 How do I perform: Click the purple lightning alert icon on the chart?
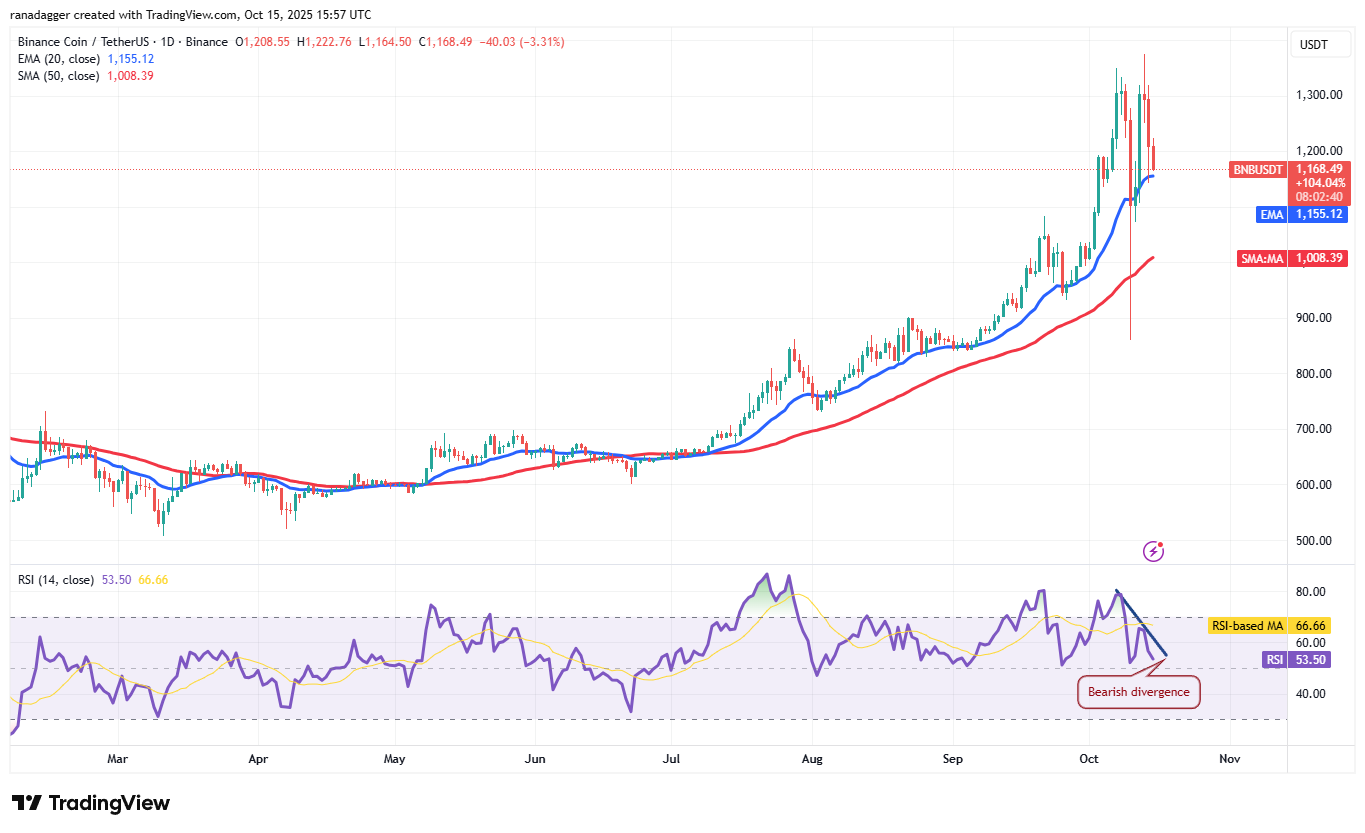pyautogui.click(x=1153, y=551)
